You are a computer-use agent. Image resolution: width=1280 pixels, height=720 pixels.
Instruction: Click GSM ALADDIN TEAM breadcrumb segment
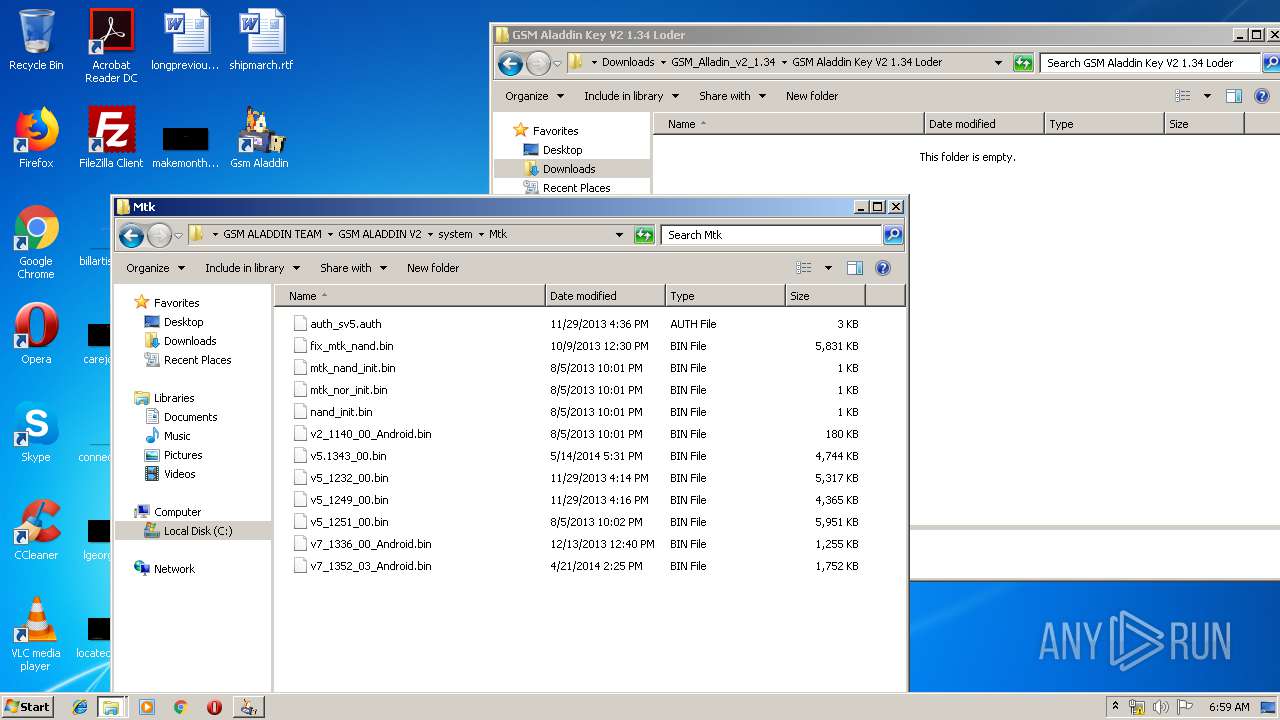point(272,234)
